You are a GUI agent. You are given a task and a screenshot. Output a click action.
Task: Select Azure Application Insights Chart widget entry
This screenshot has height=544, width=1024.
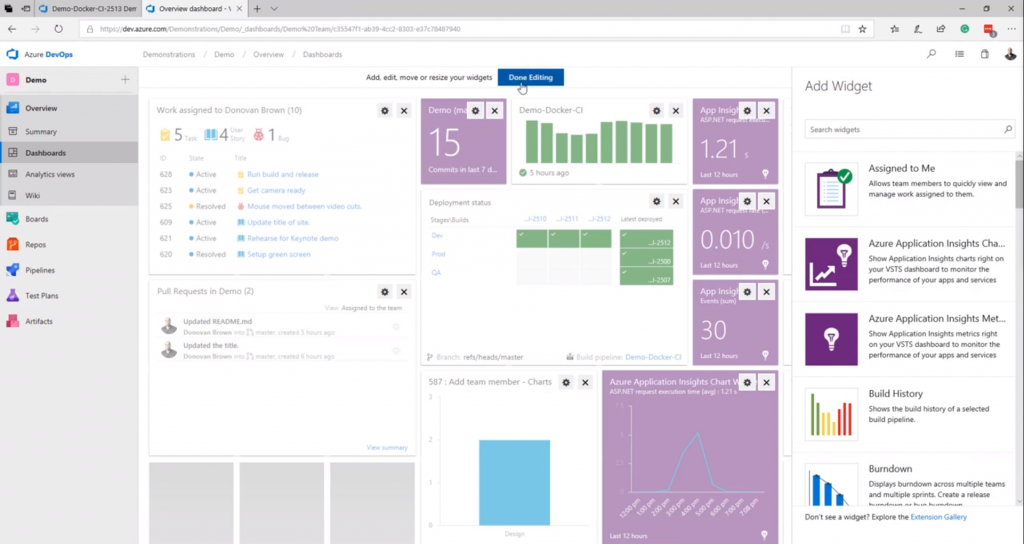click(906, 264)
